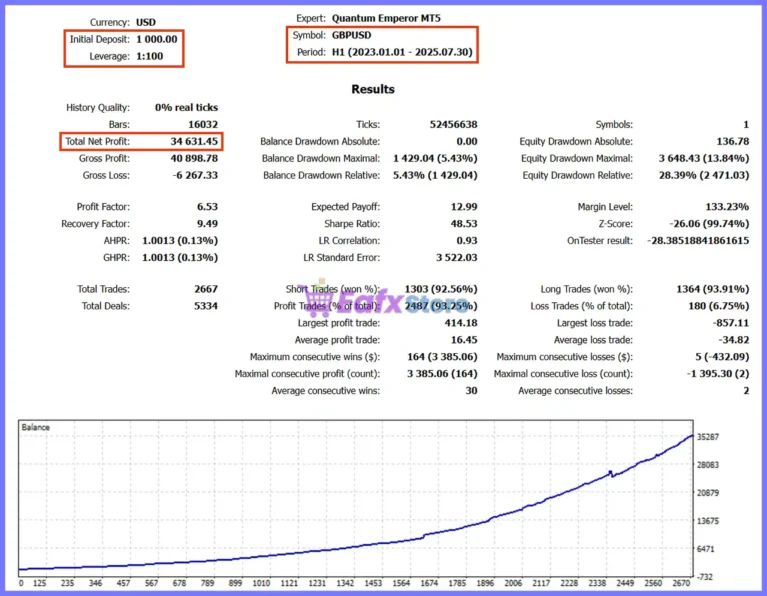
Task: Click the Balance label on the chart
Action: (x=35, y=427)
